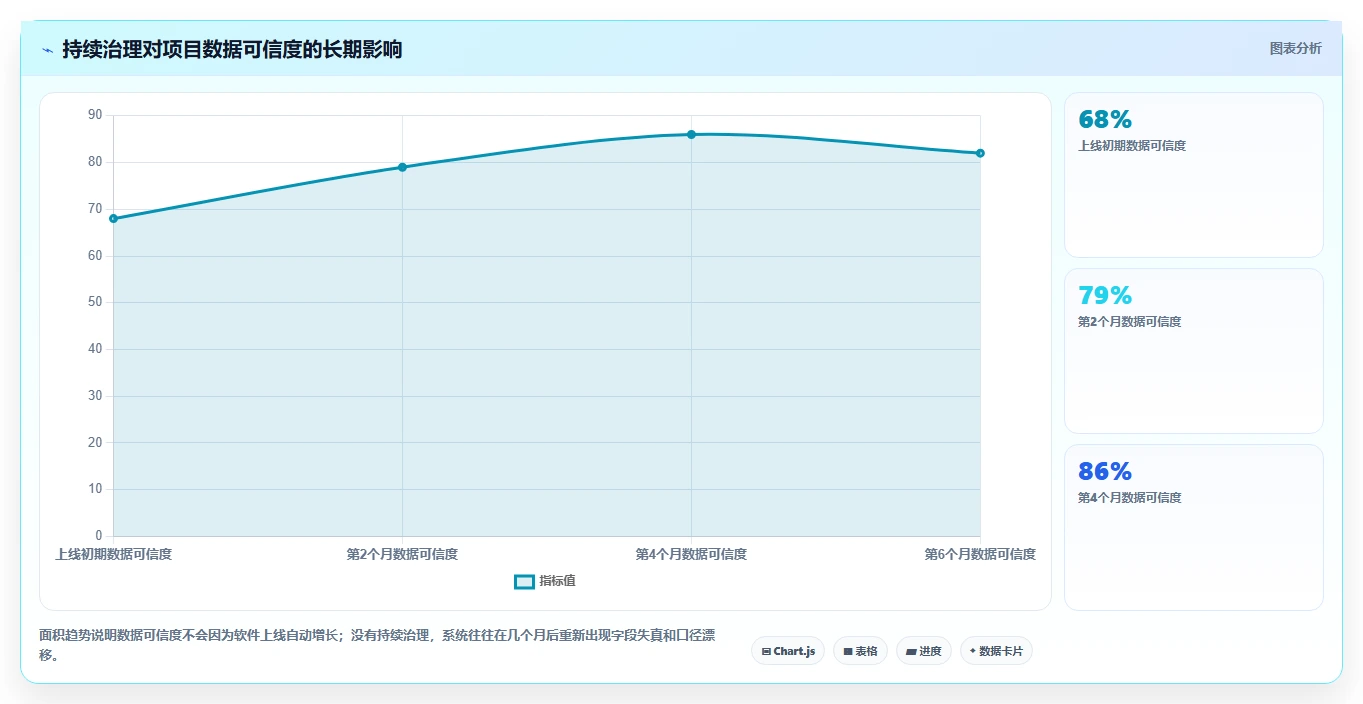Screen dimensions: 1363x704
Task: Click the description paragraph starting 面积趋势说明
Action: tap(377, 646)
